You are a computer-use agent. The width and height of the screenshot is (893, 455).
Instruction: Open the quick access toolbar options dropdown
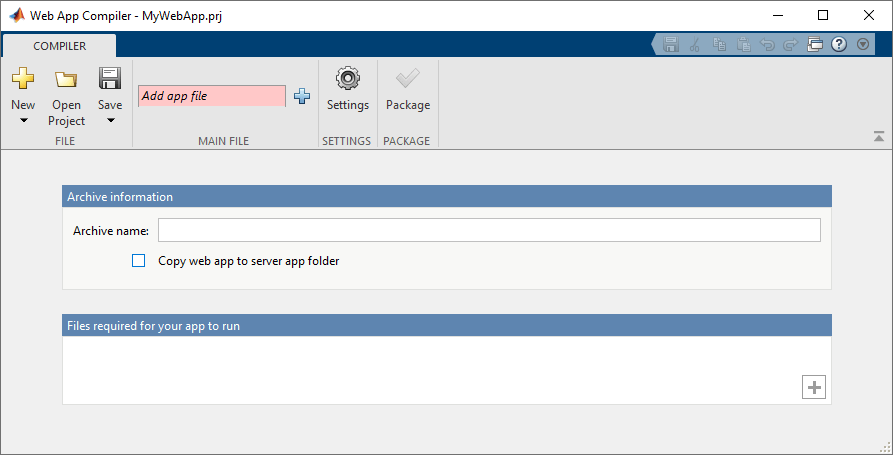tap(863, 45)
